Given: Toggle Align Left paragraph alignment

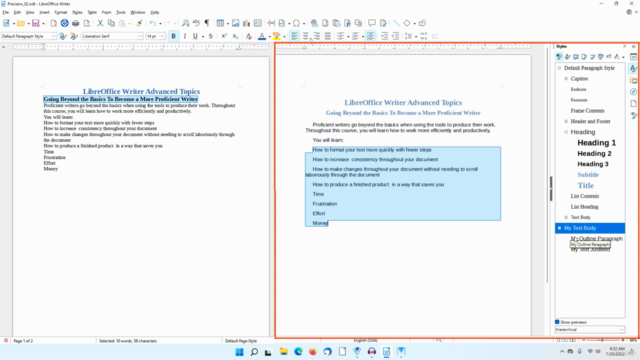Looking at the screenshot, I should coord(294,36).
